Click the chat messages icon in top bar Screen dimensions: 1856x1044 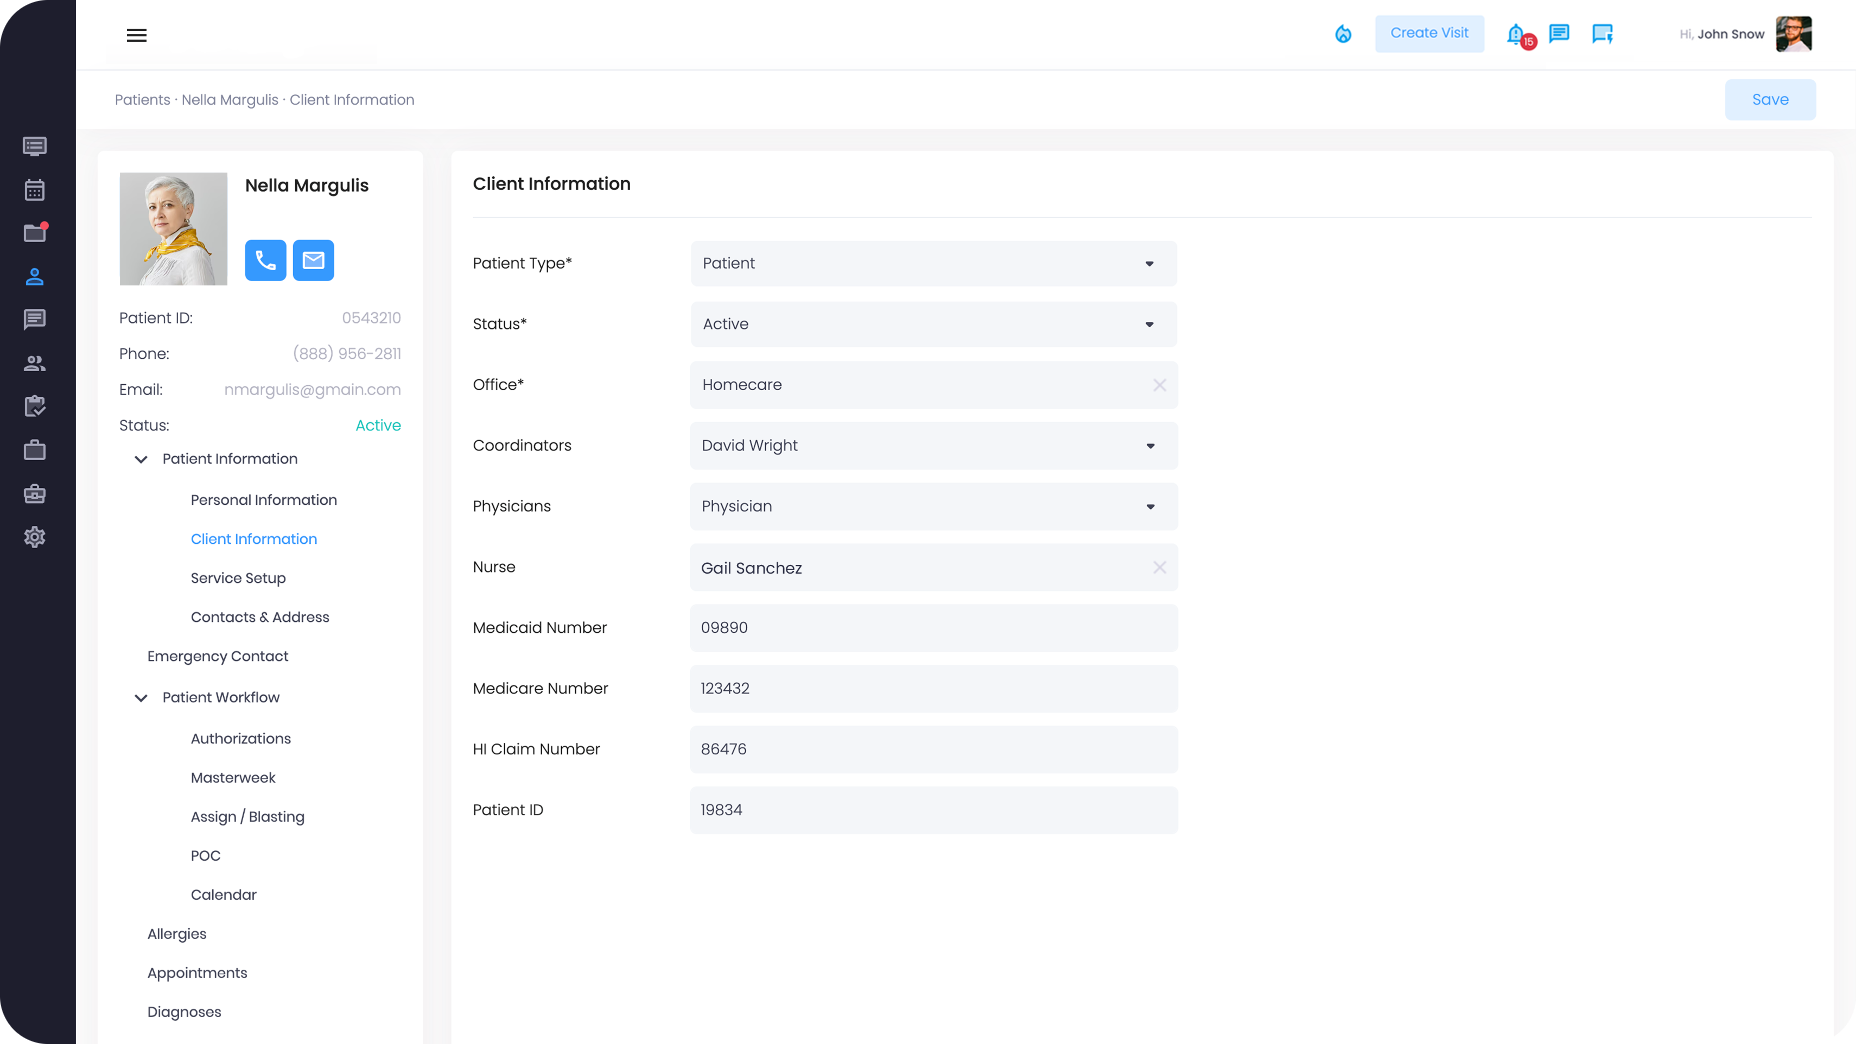coord(1558,34)
